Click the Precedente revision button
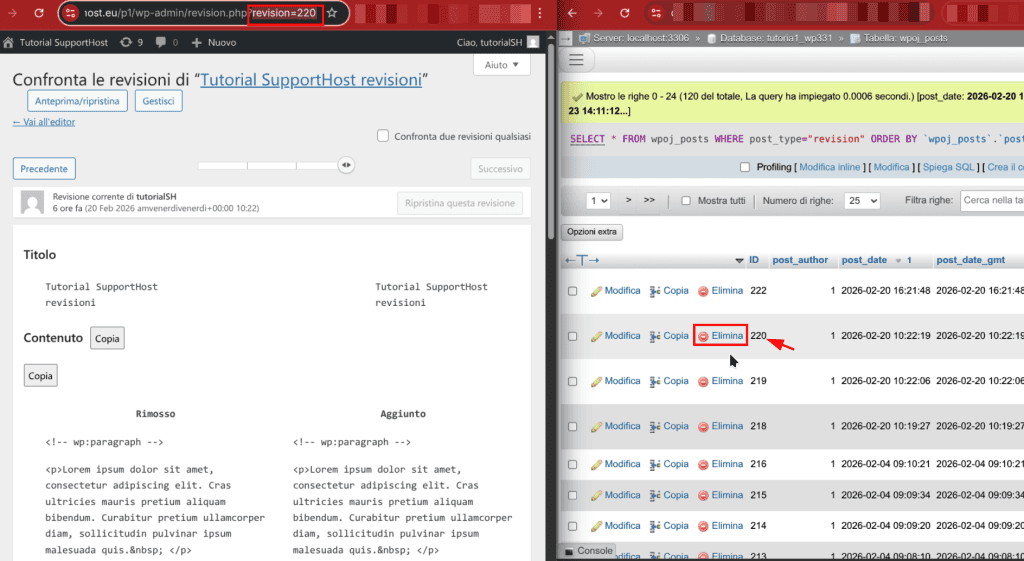 tap(44, 168)
